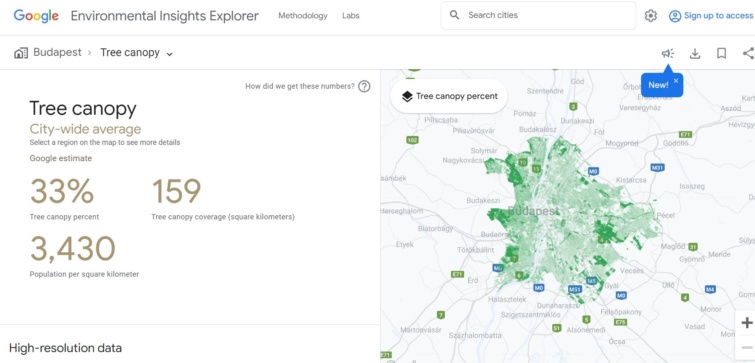Click Dunakeszi on the map

577,121
